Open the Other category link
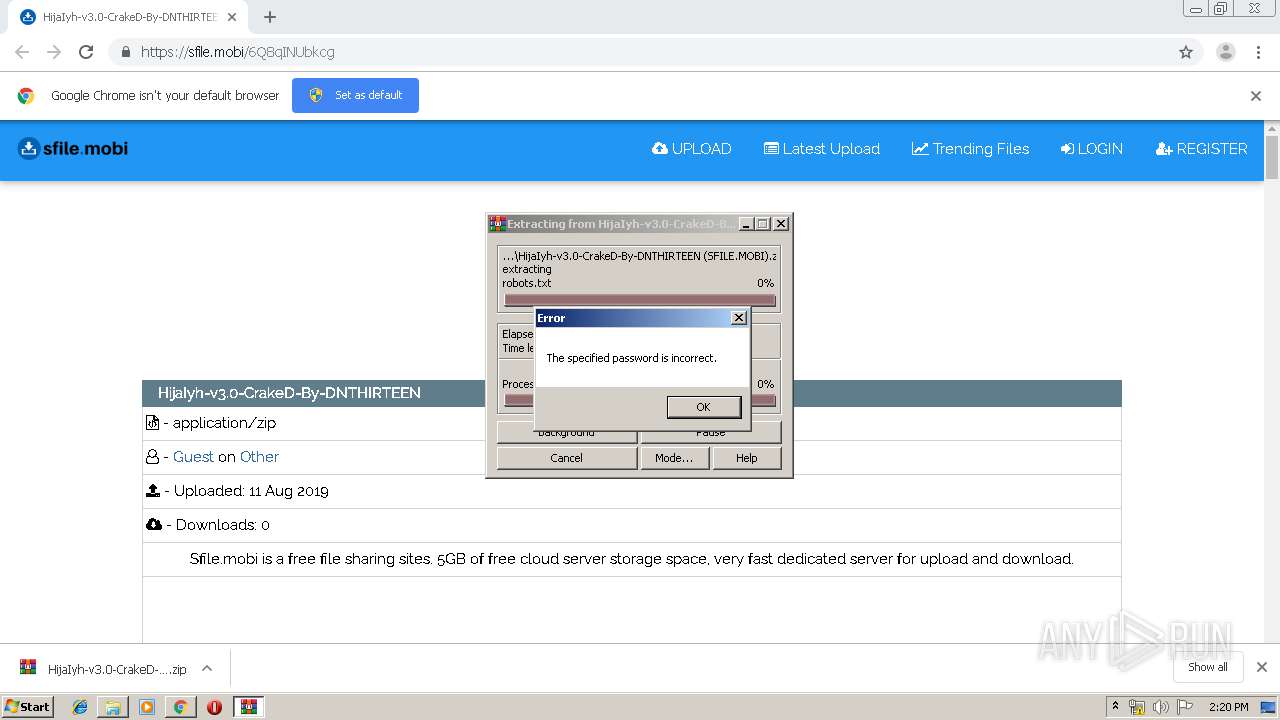 tap(259, 457)
